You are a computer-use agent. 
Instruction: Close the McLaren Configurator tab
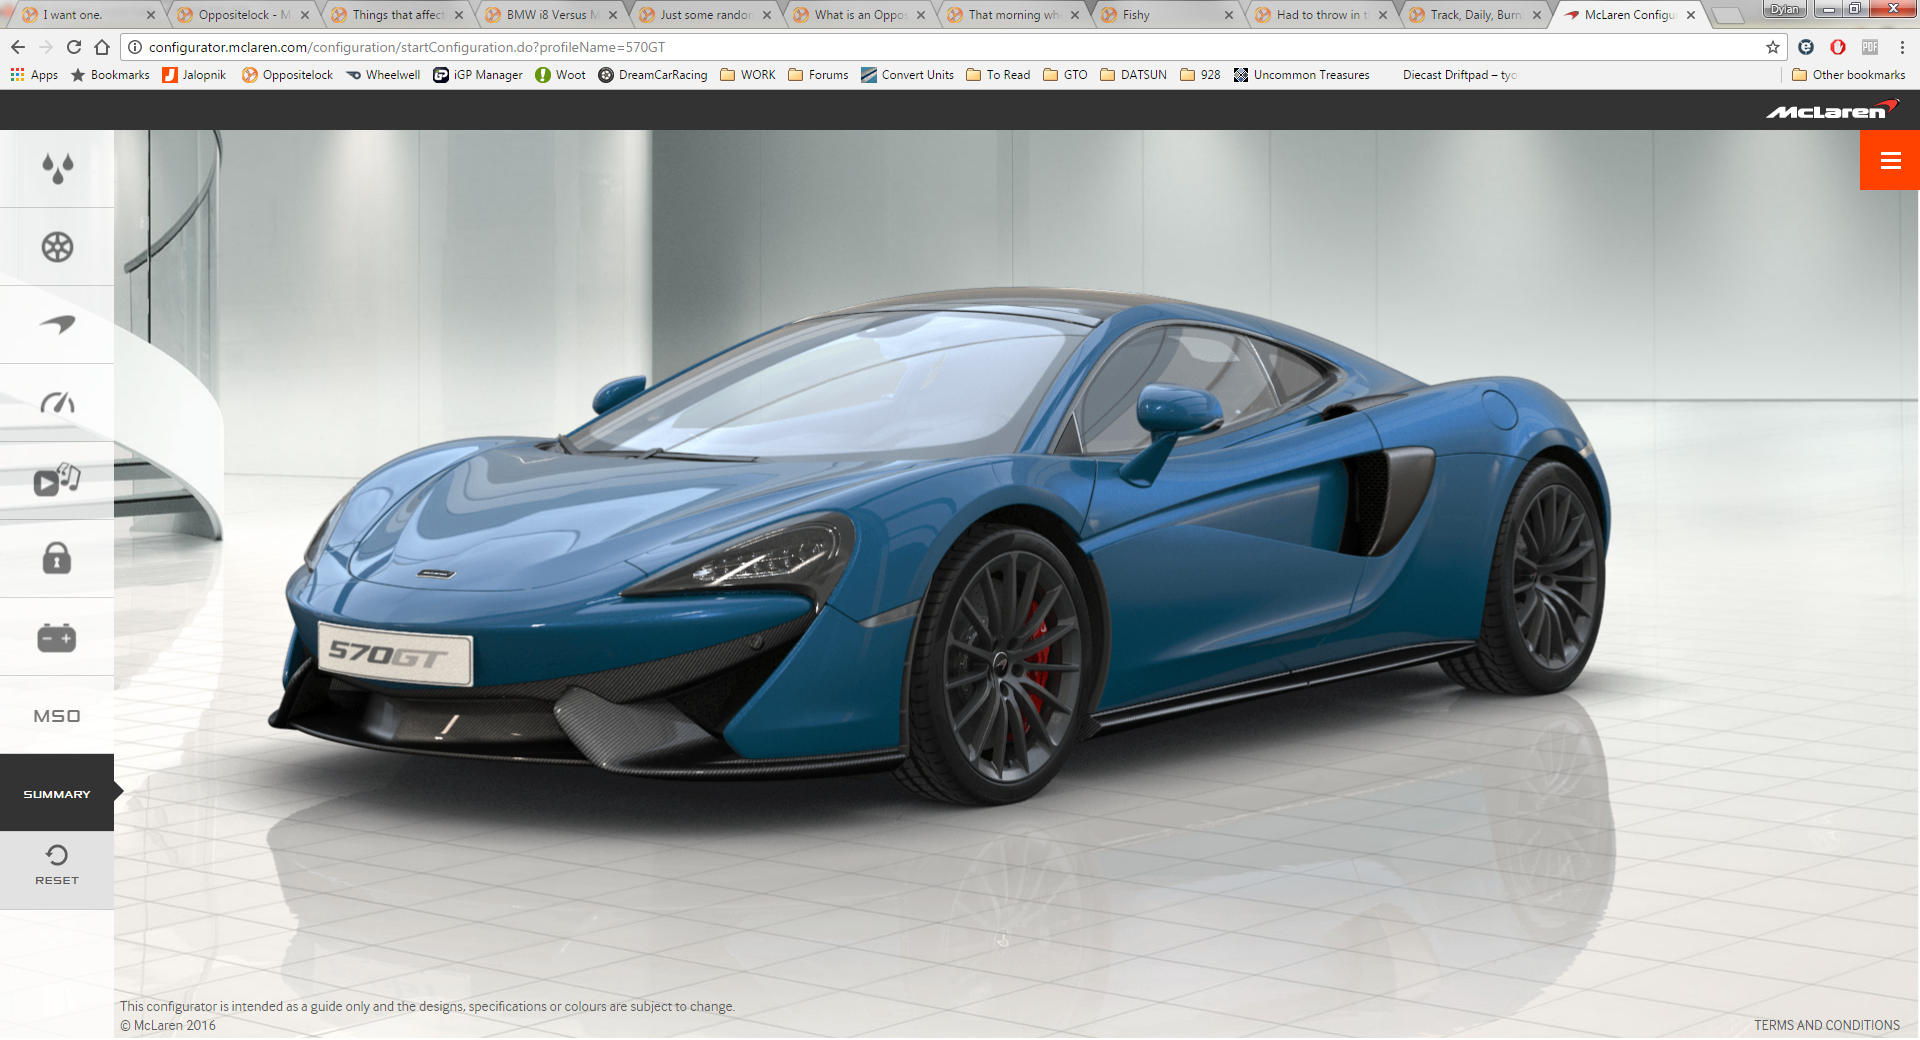[x=1691, y=15]
